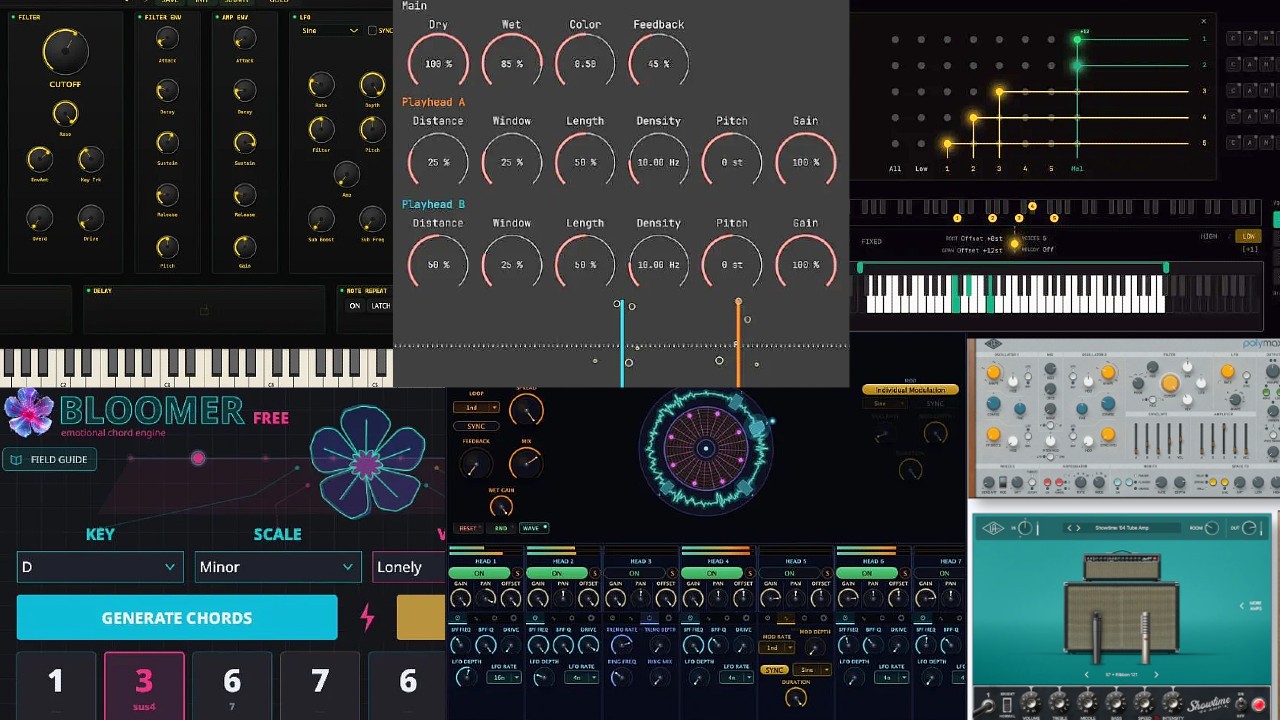Click the SYNC button under LOOP
1280x720 pixels.
point(476,426)
